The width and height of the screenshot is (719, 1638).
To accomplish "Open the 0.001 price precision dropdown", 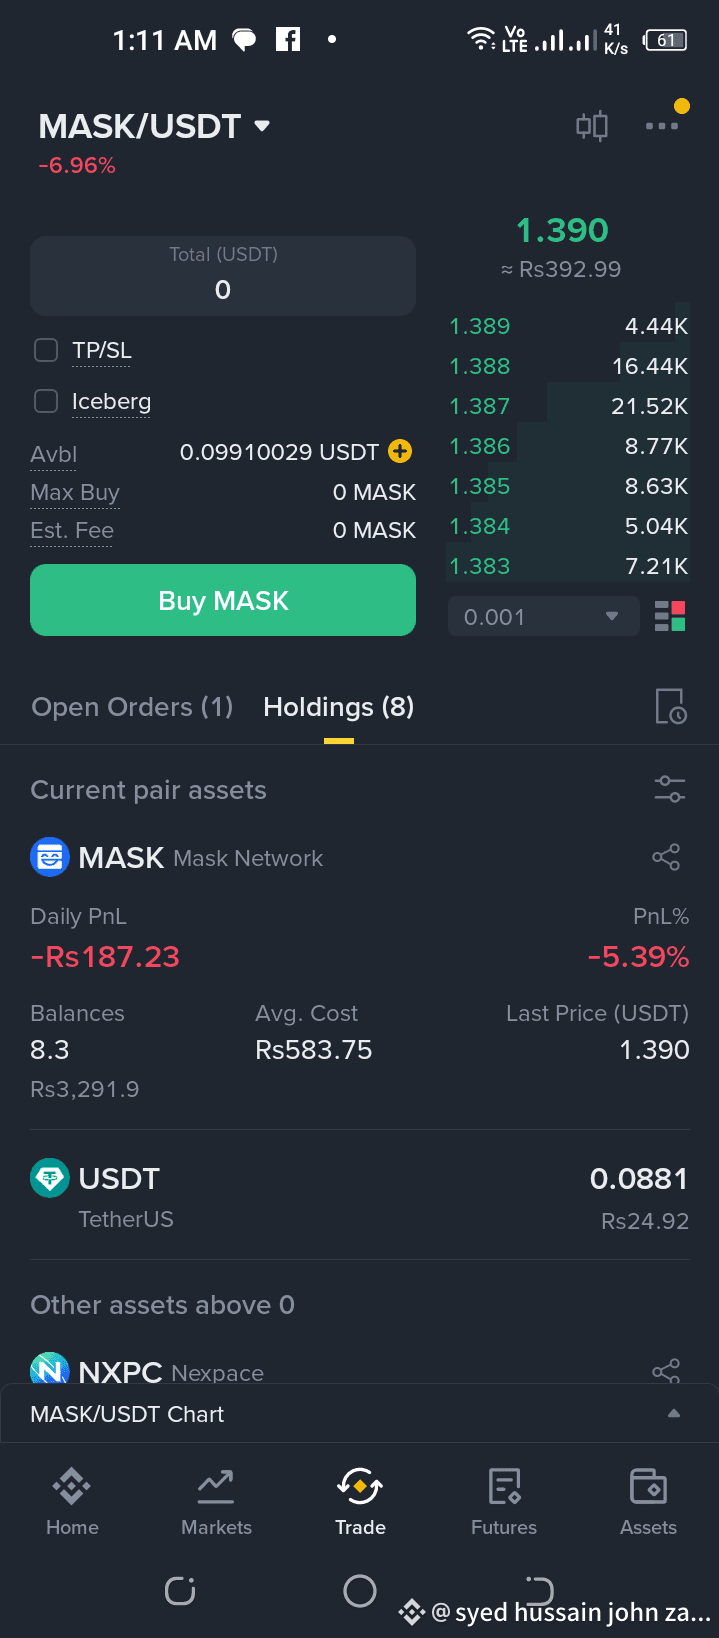I will 543,616.
